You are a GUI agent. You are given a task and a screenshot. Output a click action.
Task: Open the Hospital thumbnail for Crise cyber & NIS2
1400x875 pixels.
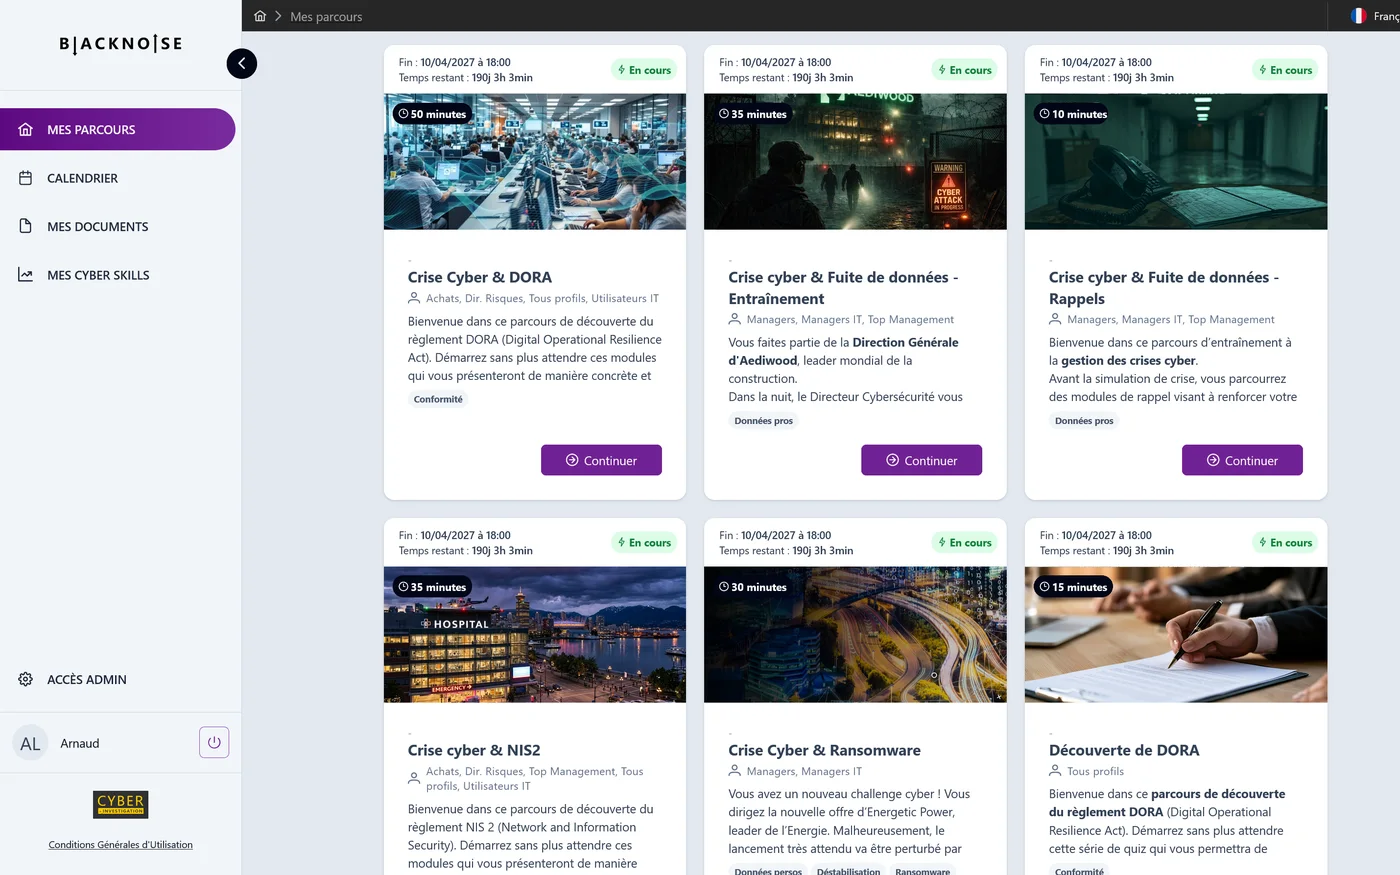[535, 635]
